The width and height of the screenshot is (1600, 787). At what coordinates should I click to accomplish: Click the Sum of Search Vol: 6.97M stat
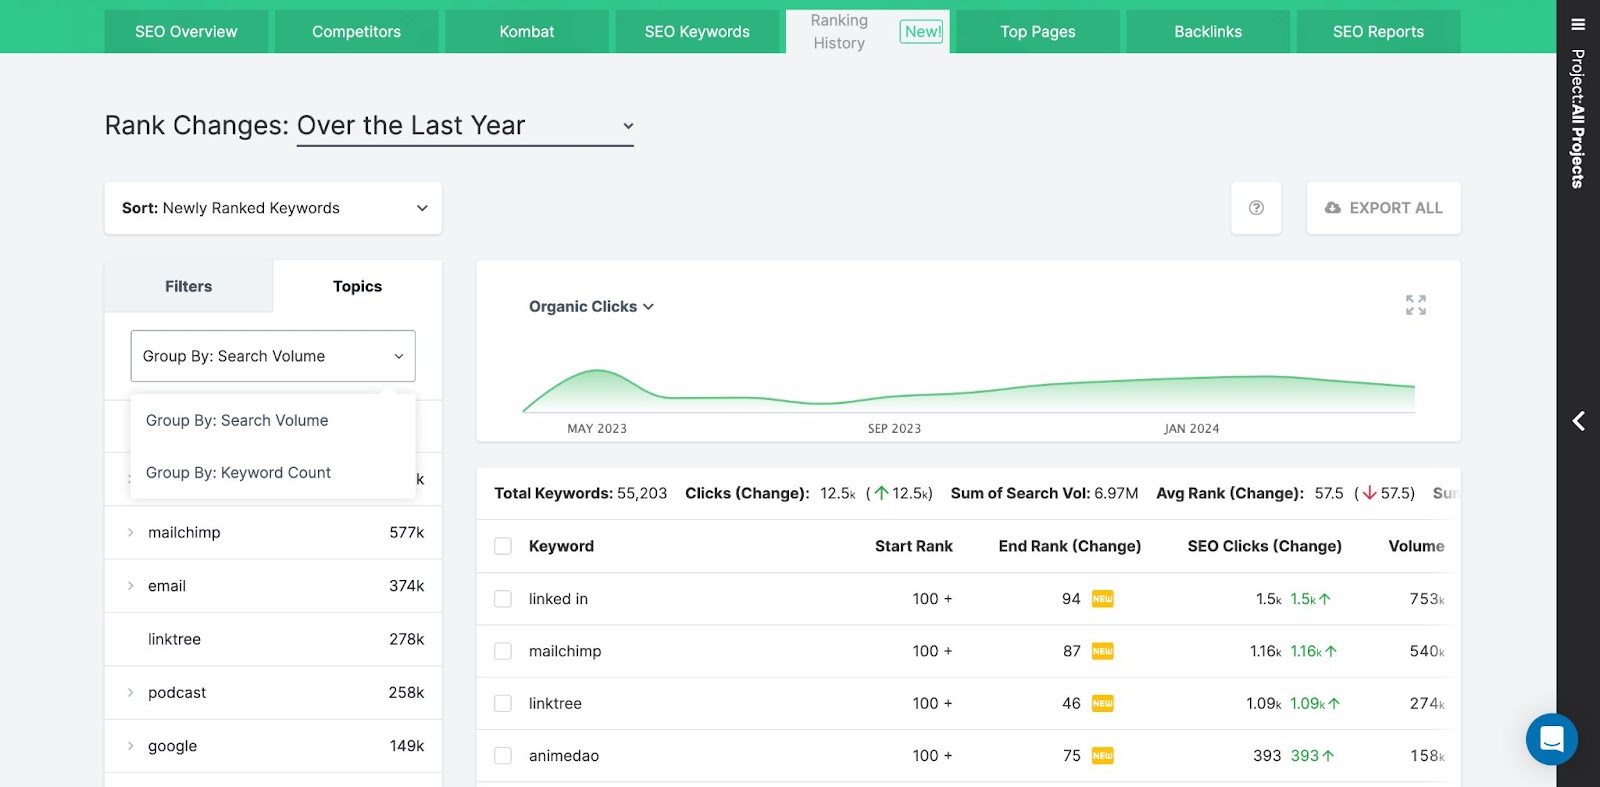pyautogui.click(x=1044, y=493)
